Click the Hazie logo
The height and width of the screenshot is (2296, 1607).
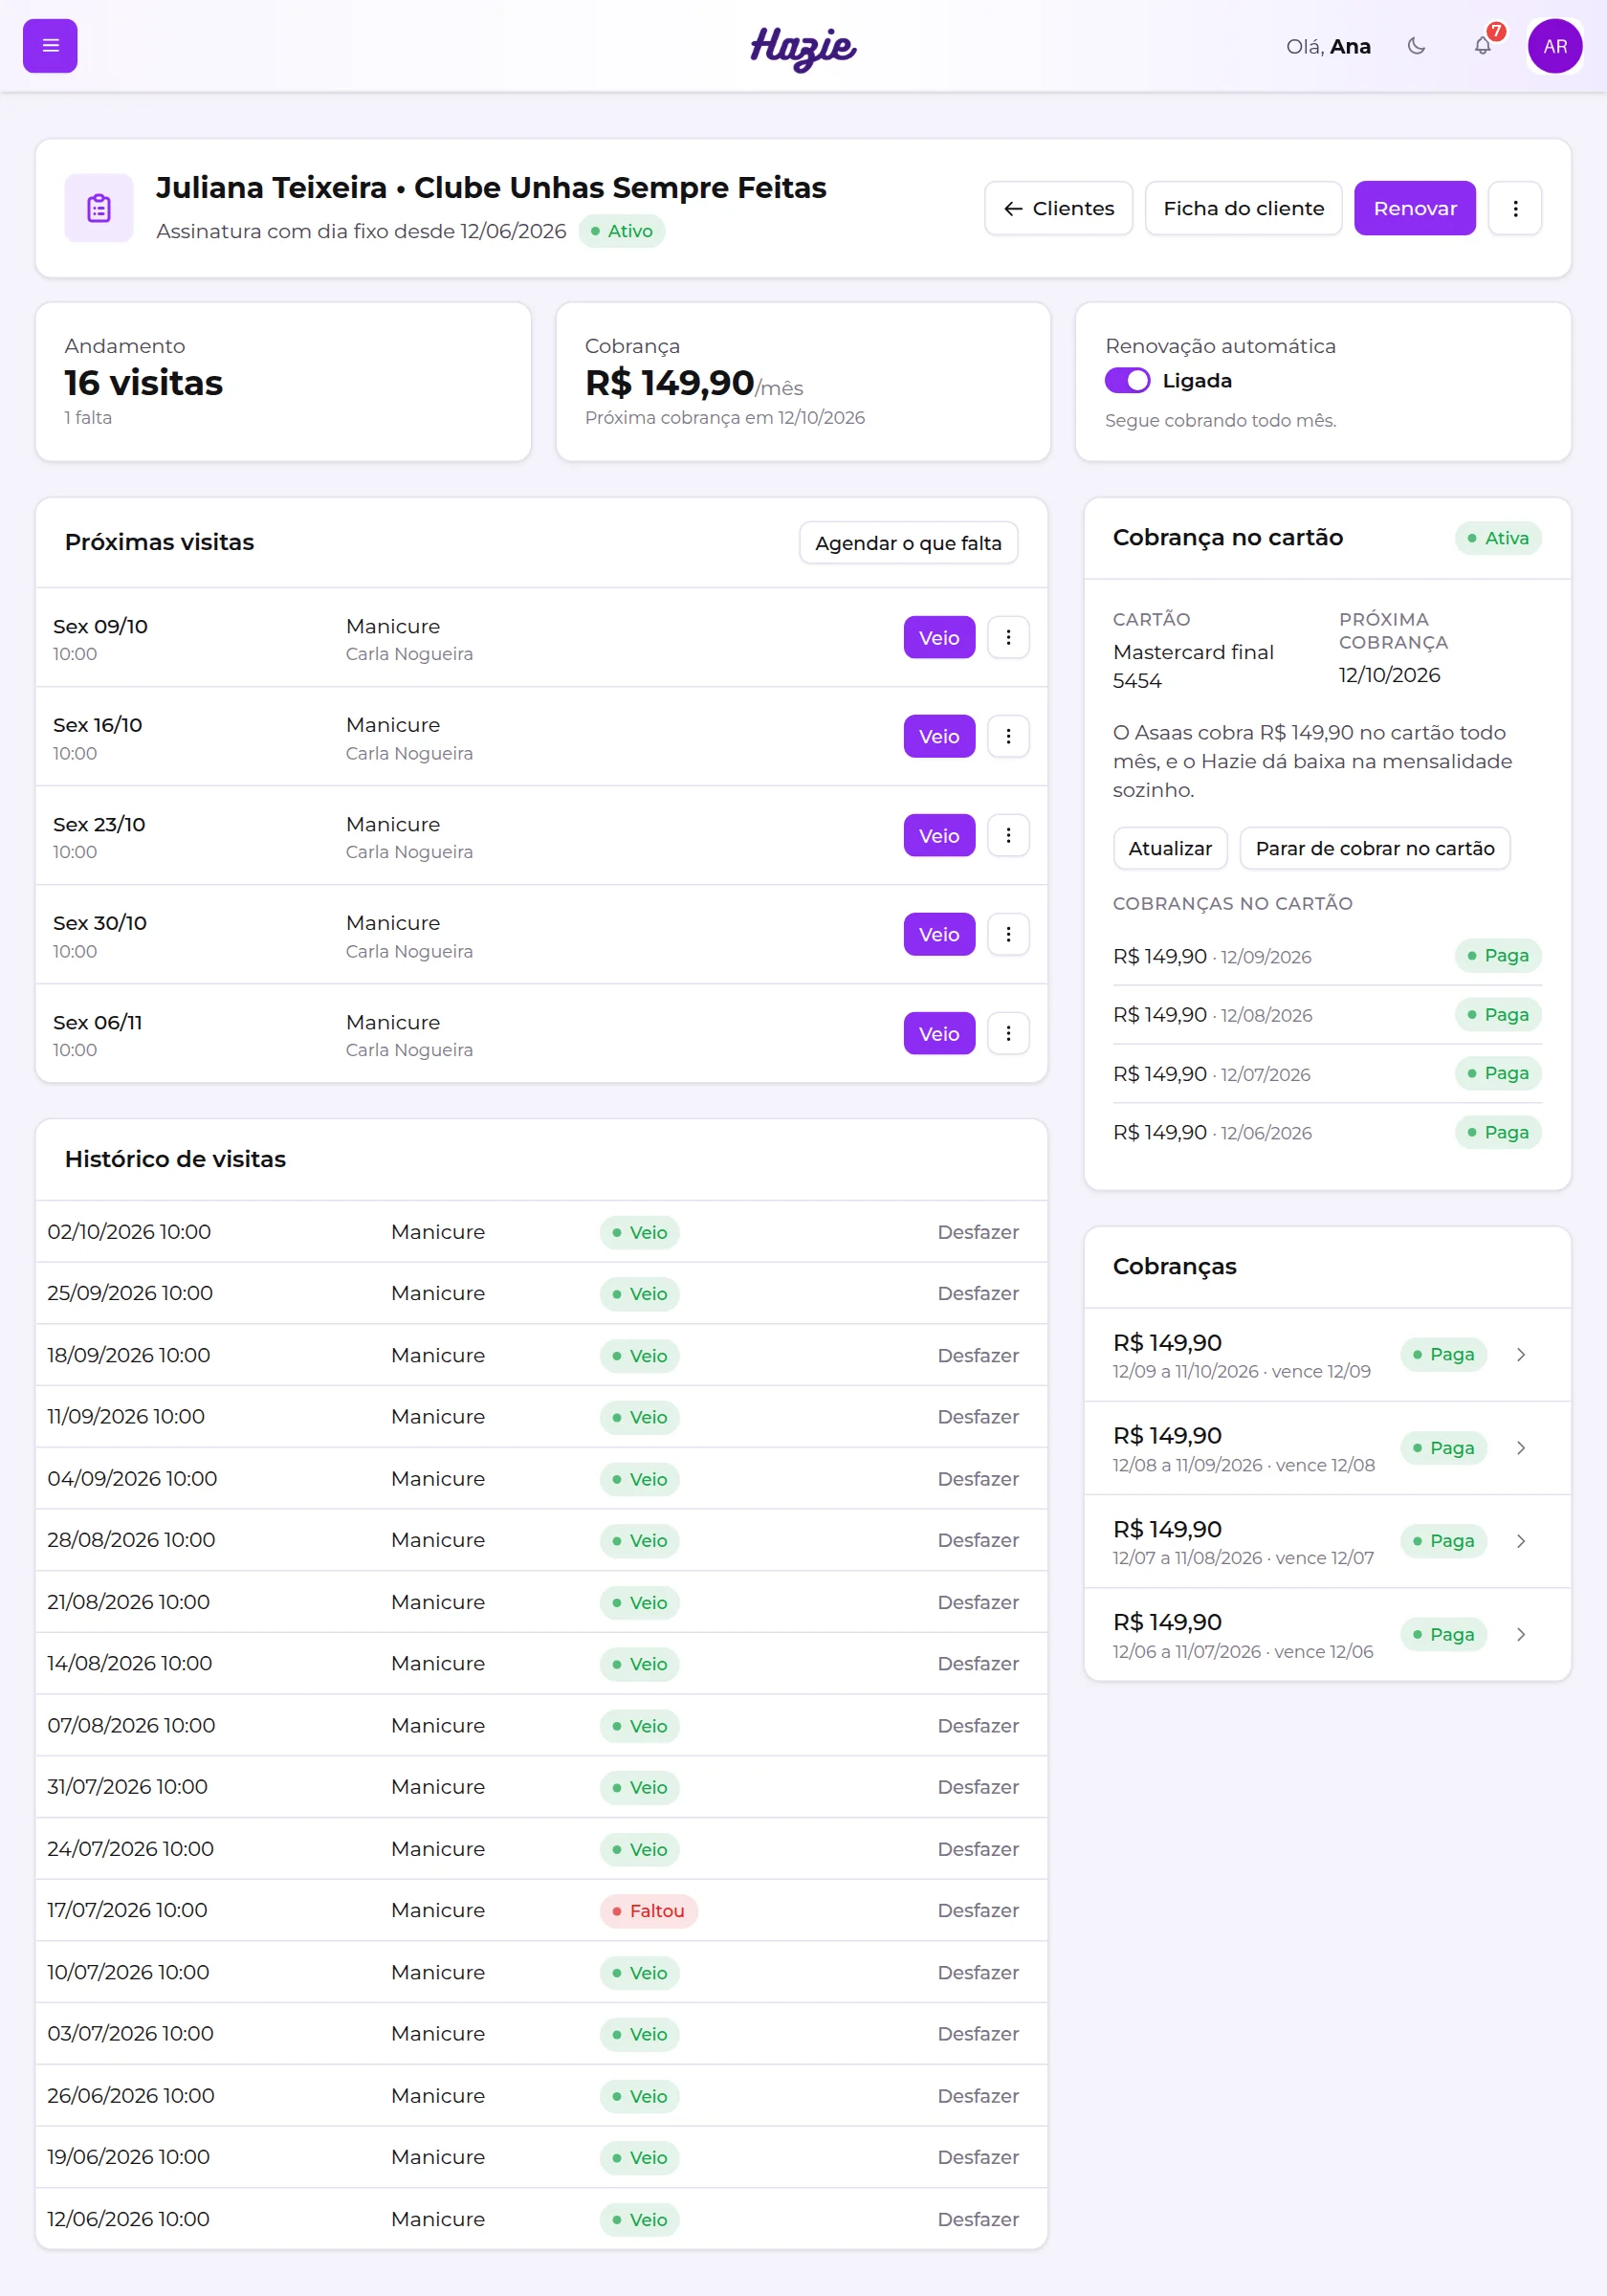[x=803, y=47]
